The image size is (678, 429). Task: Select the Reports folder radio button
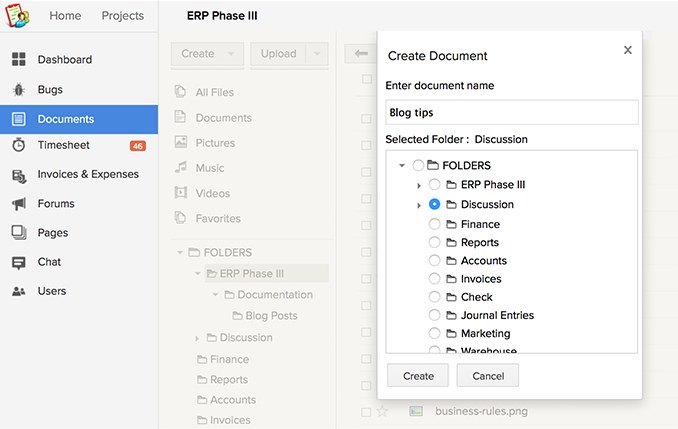coord(434,242)
